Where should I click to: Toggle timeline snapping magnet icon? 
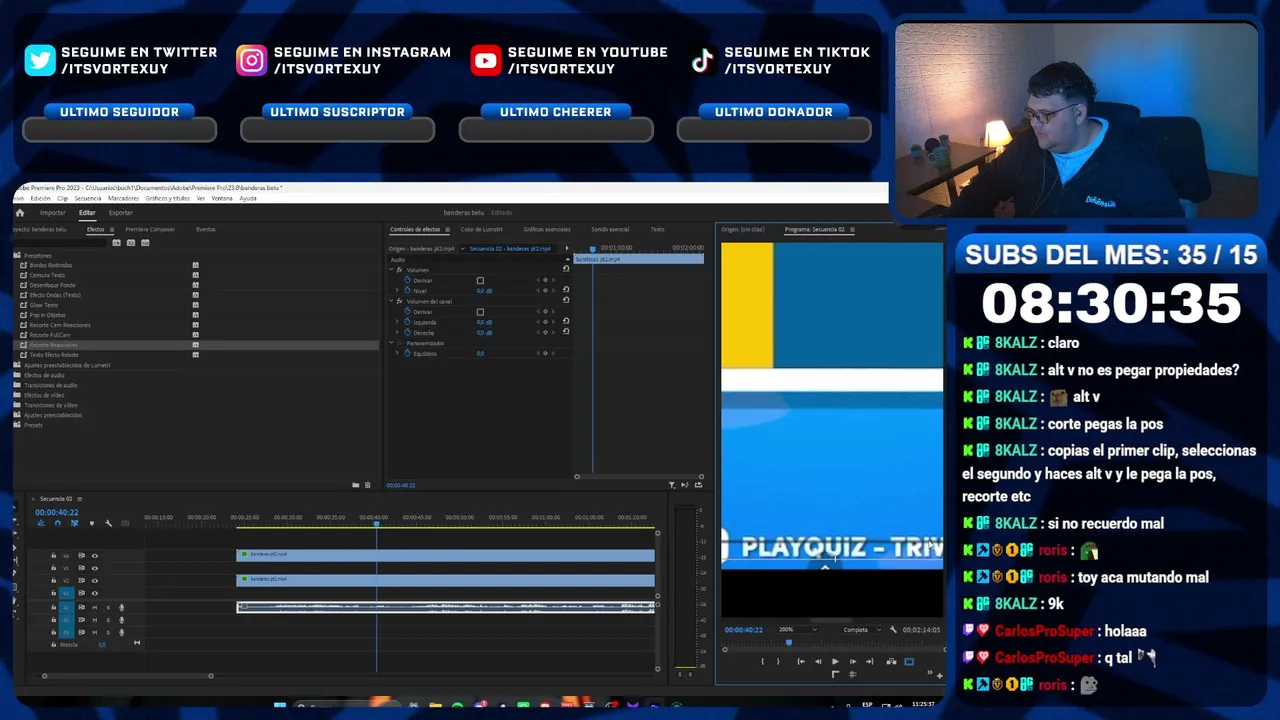click(57, 523)
